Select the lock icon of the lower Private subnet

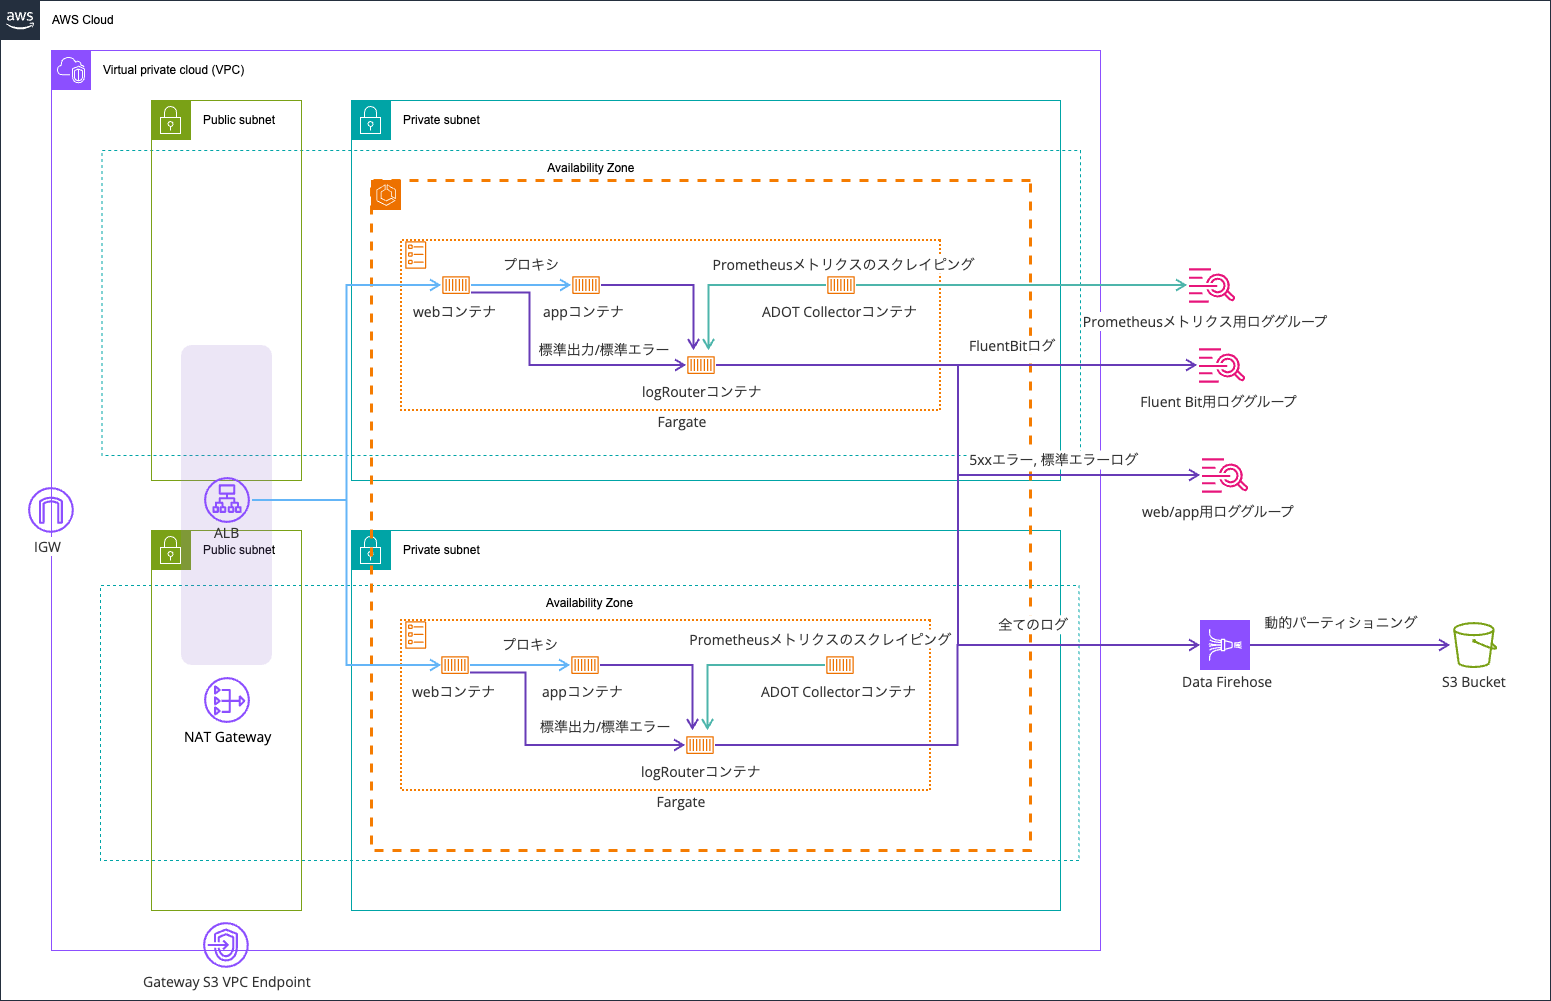tap(371, 550)
